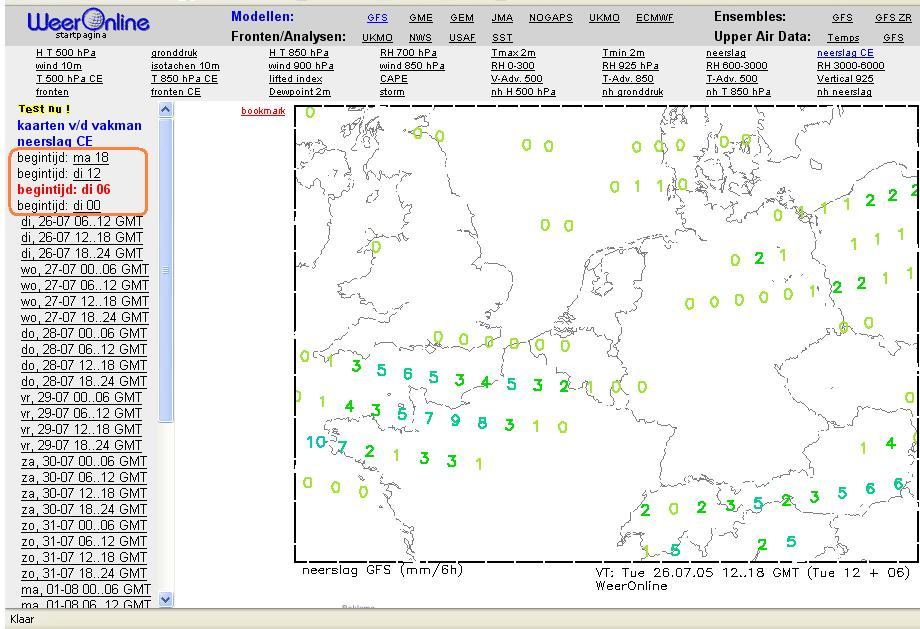The image size is (920, 629).
Task: Choose begintijd di 00
Action: (x=87, y=205)
